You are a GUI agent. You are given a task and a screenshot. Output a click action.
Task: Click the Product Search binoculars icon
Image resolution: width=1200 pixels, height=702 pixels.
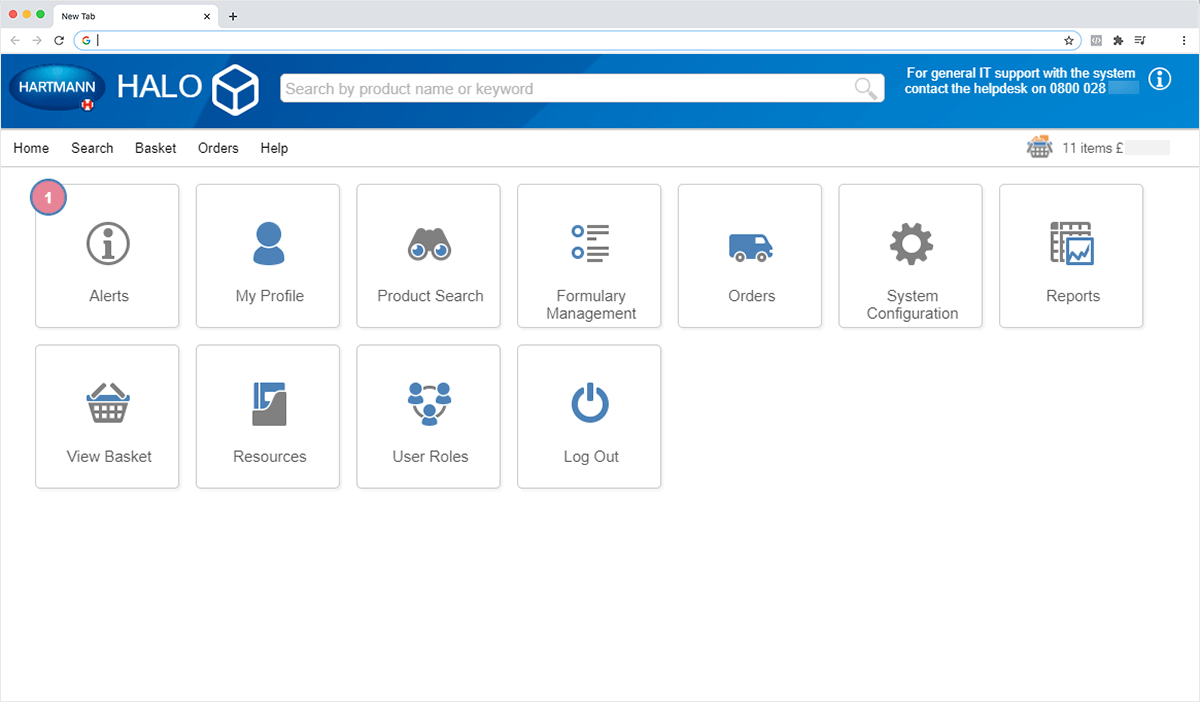point(430,244)
